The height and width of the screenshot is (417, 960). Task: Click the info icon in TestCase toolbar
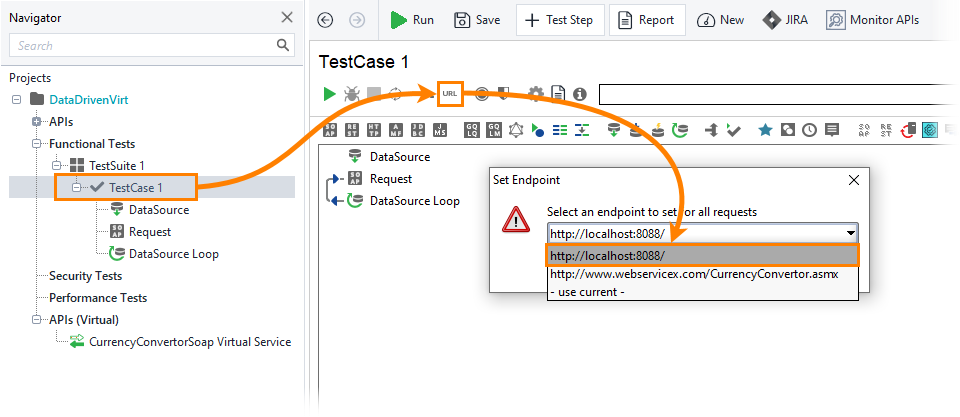click(x=580, y=94)
